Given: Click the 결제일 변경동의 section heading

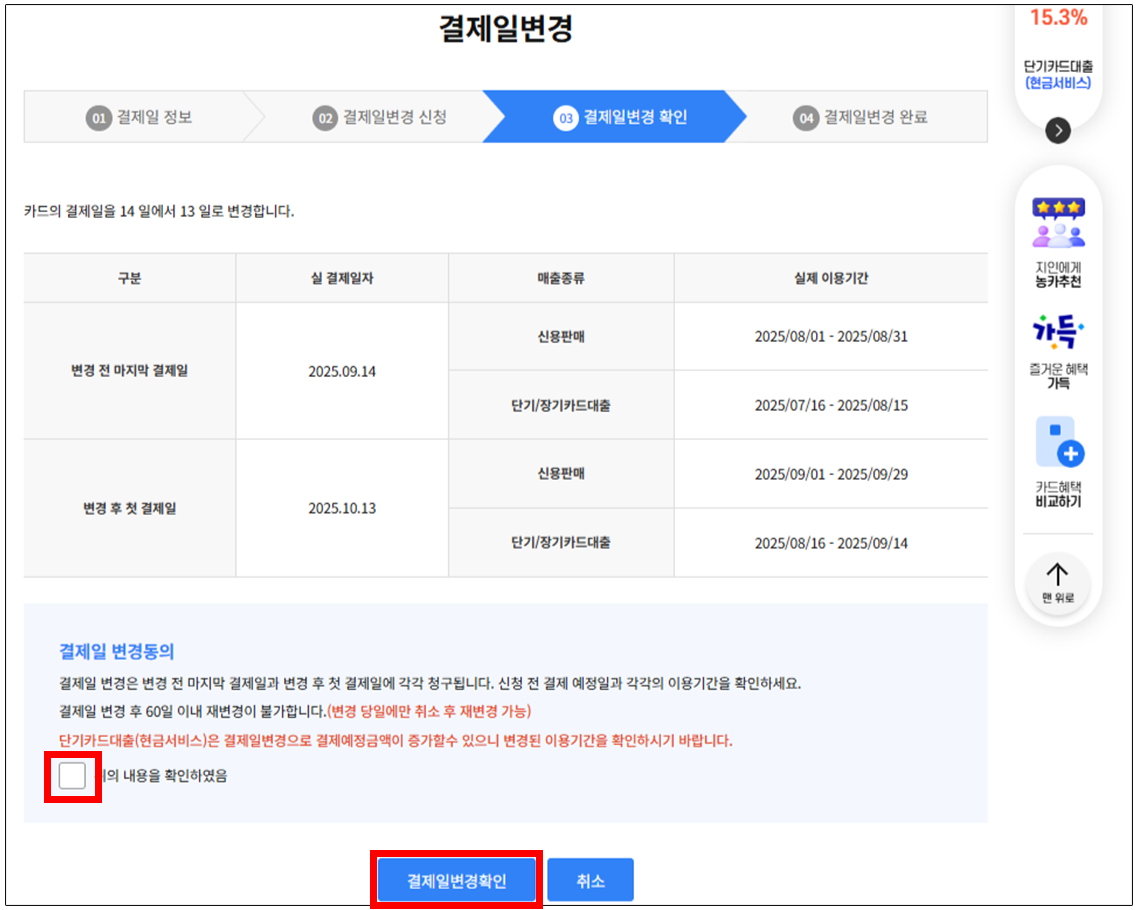Looking at the screenshot, I should [117, 652].
